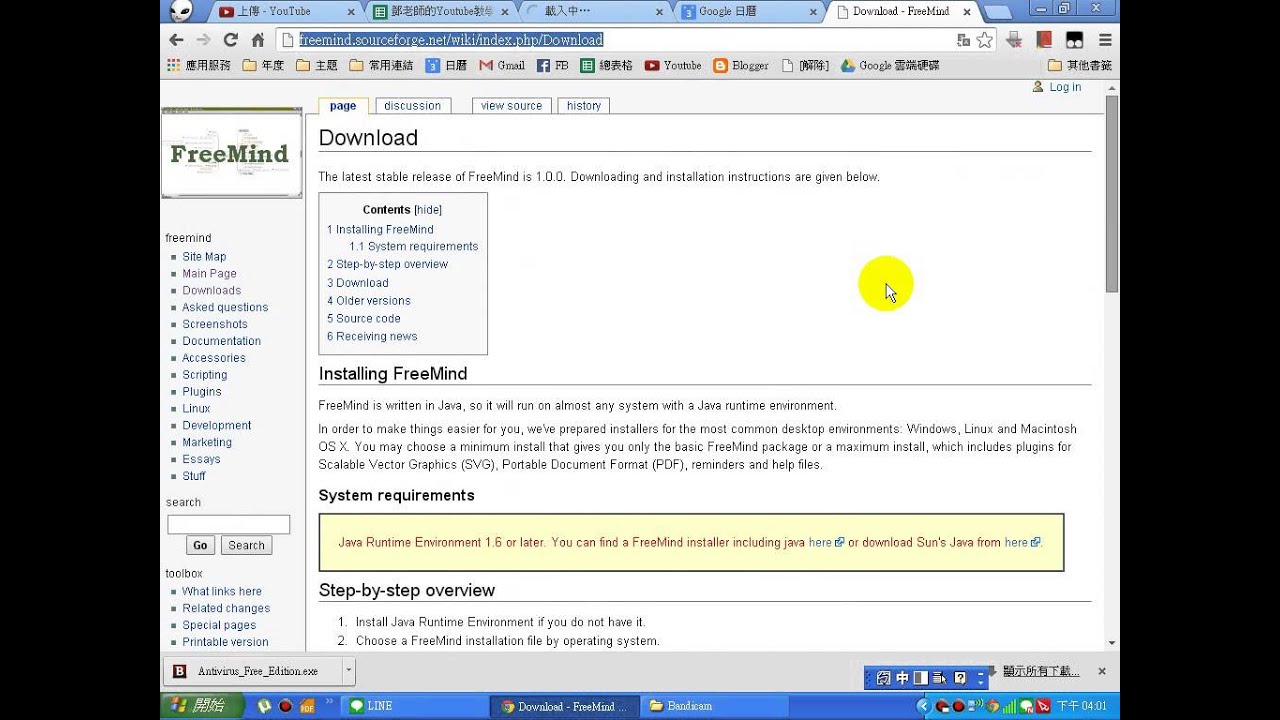
Task: Open the FB bookmark
Action: (x=553, y=65)
